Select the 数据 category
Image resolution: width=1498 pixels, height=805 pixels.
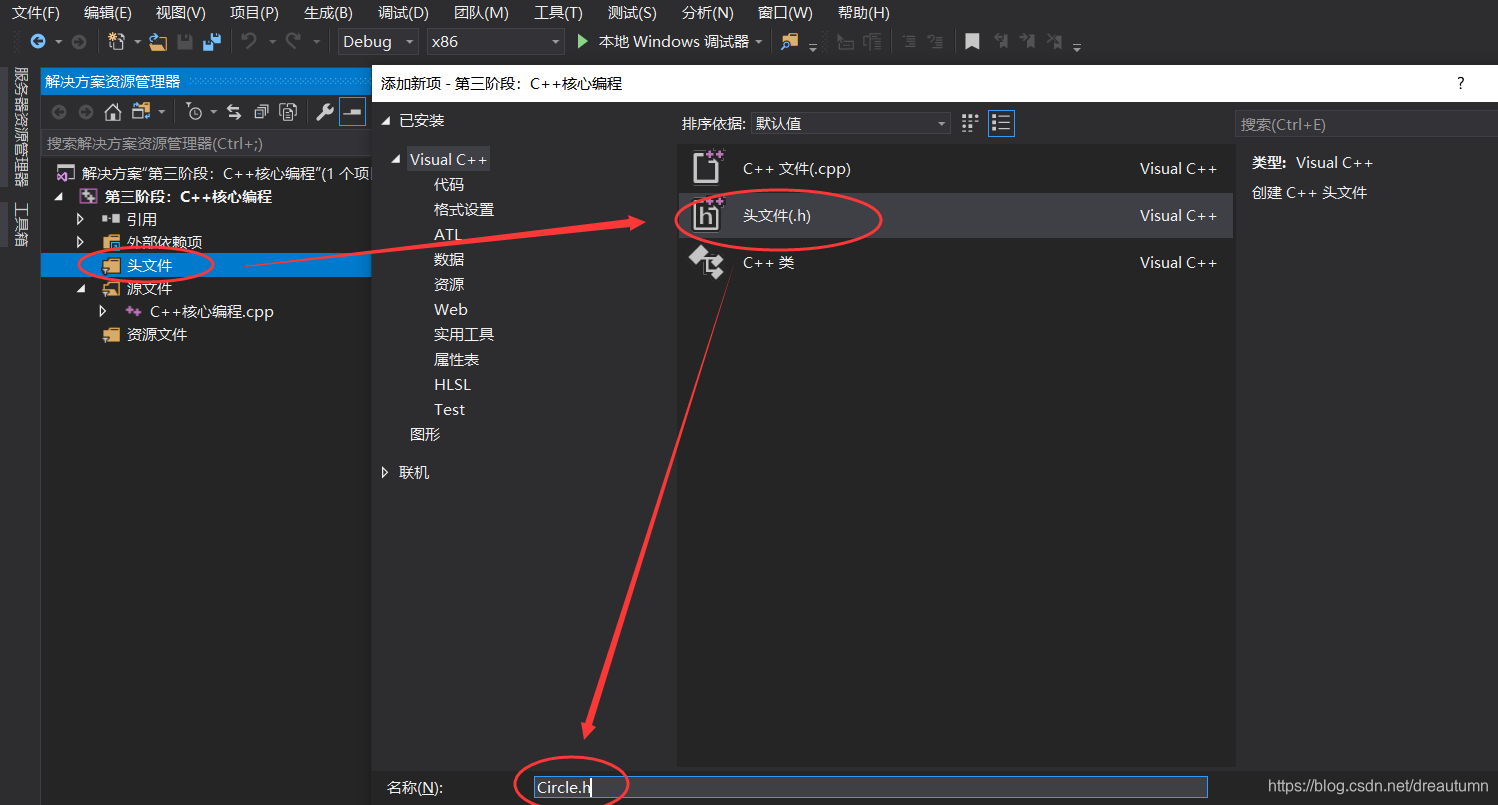click(449, 260)
